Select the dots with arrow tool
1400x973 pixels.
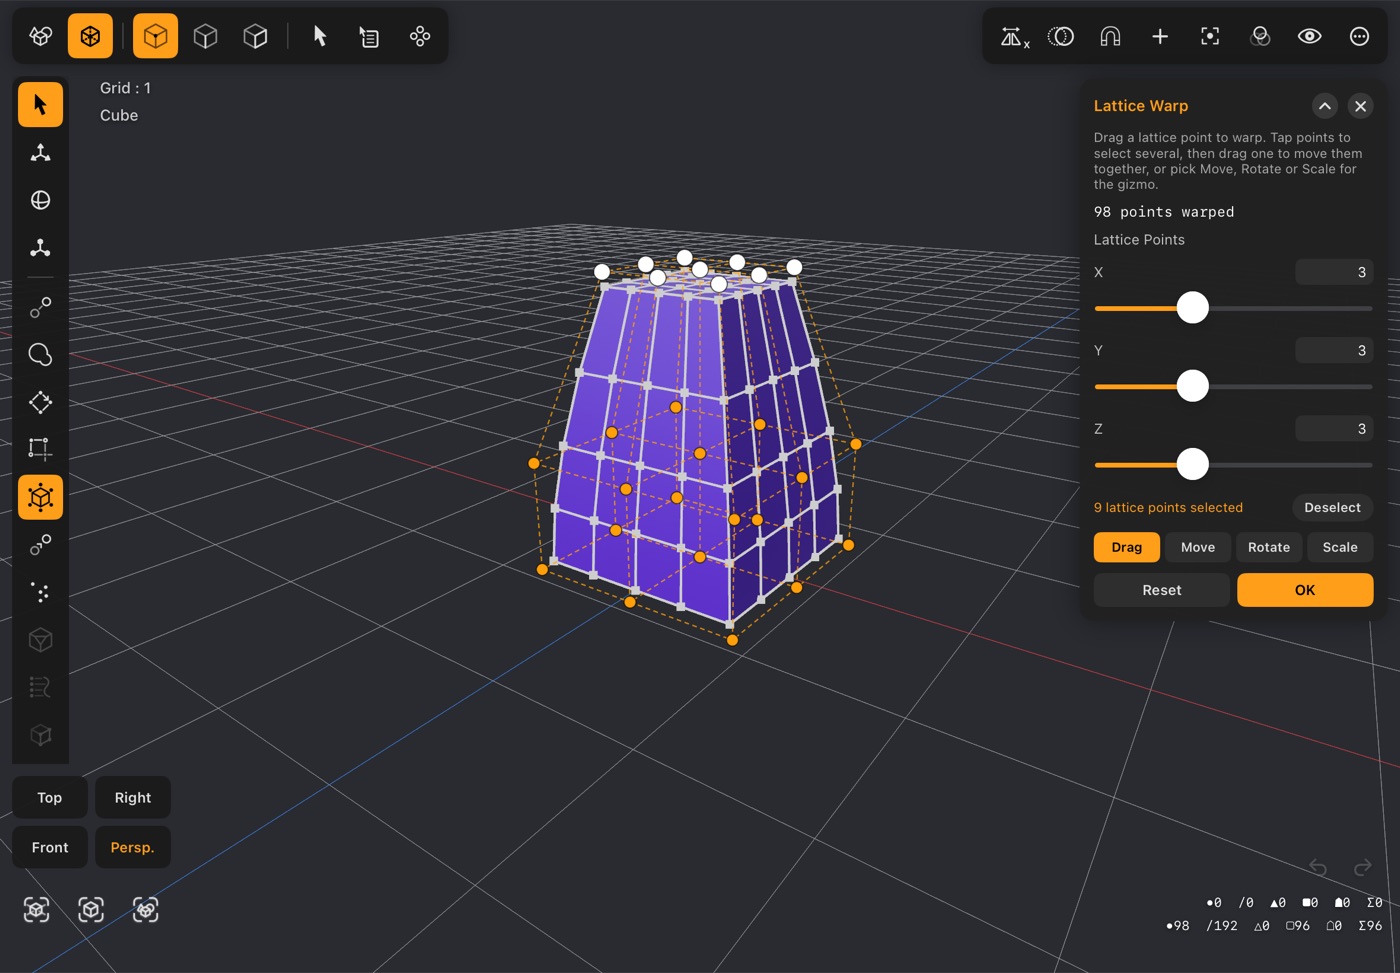pyautogui.click(x=40, y=545)
